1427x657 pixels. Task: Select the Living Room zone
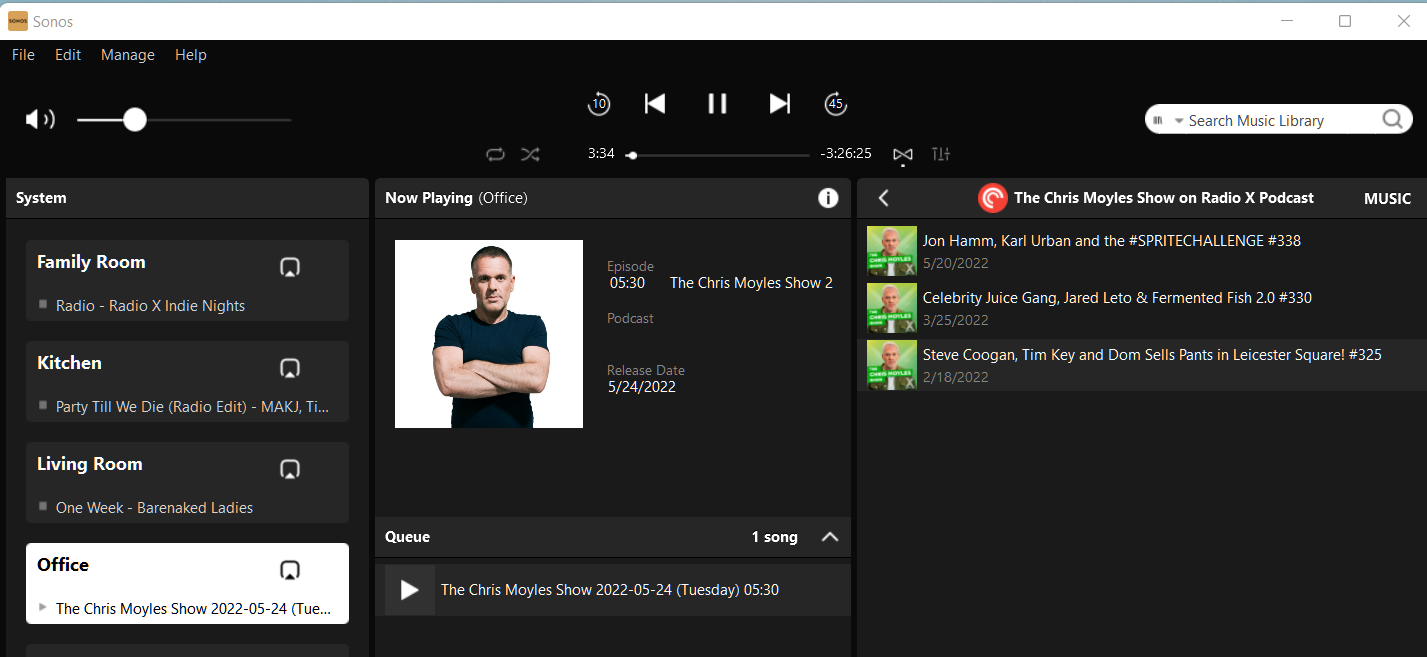[187, 482]
